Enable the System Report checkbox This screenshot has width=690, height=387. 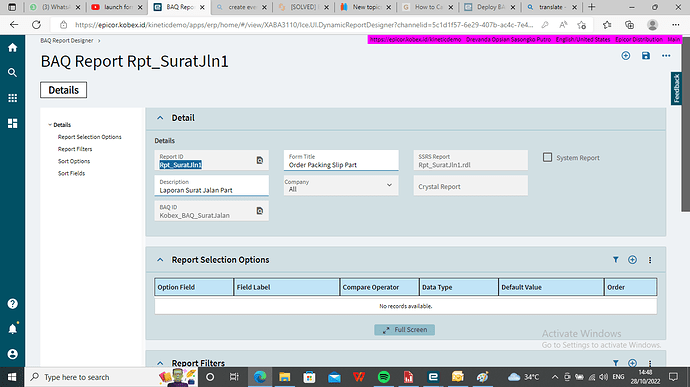(547, 157)
